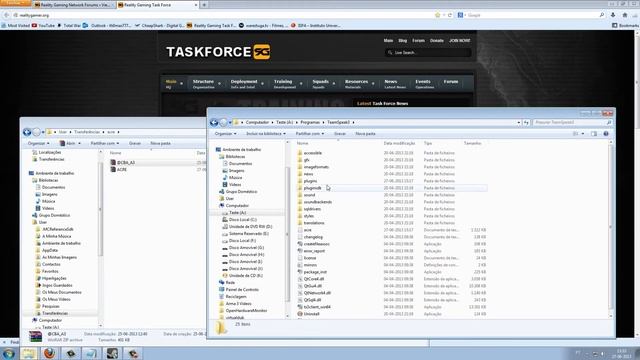Select the plugins folder
640x360 pixels.
(x=310, y=181)
